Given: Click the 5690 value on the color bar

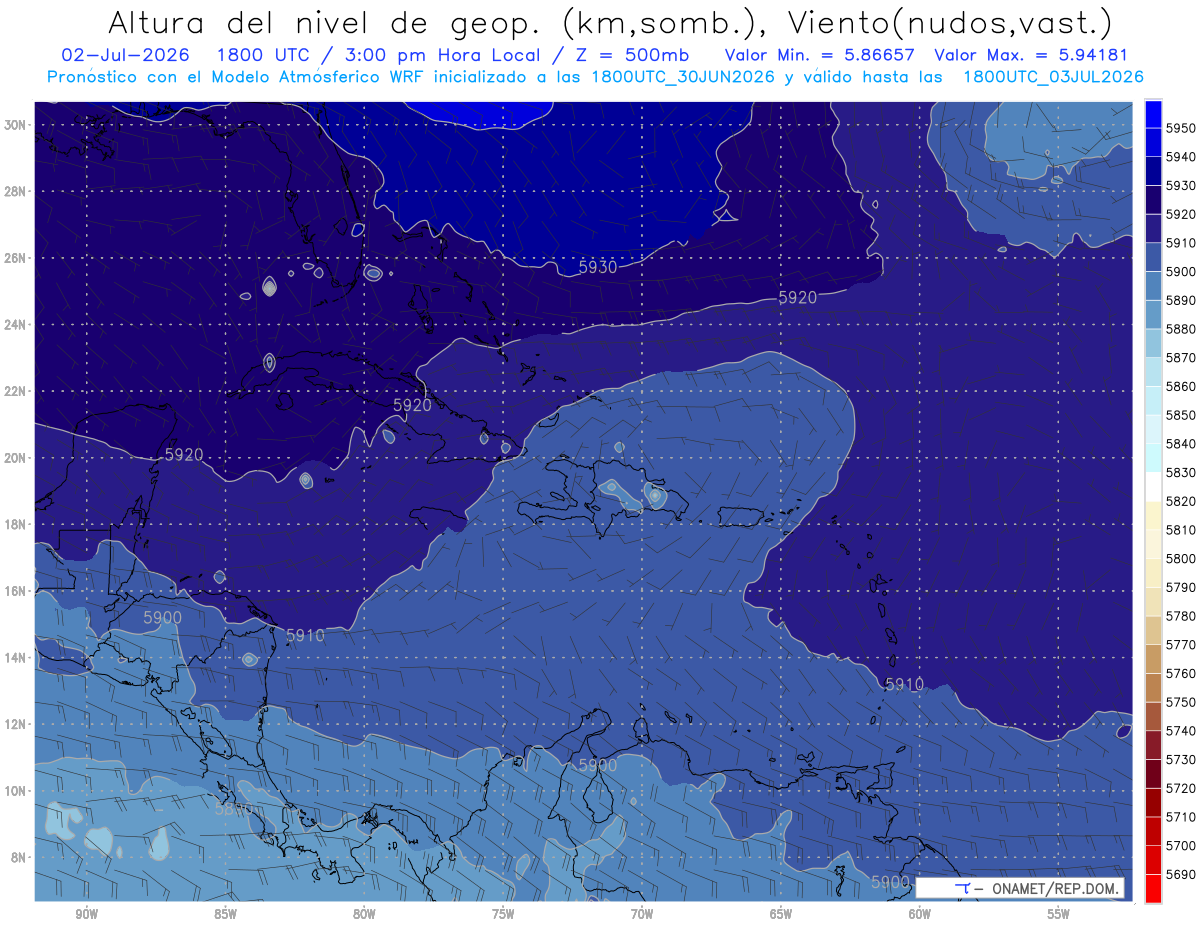Looking at the screenshot, I should tap(1181, 874).
